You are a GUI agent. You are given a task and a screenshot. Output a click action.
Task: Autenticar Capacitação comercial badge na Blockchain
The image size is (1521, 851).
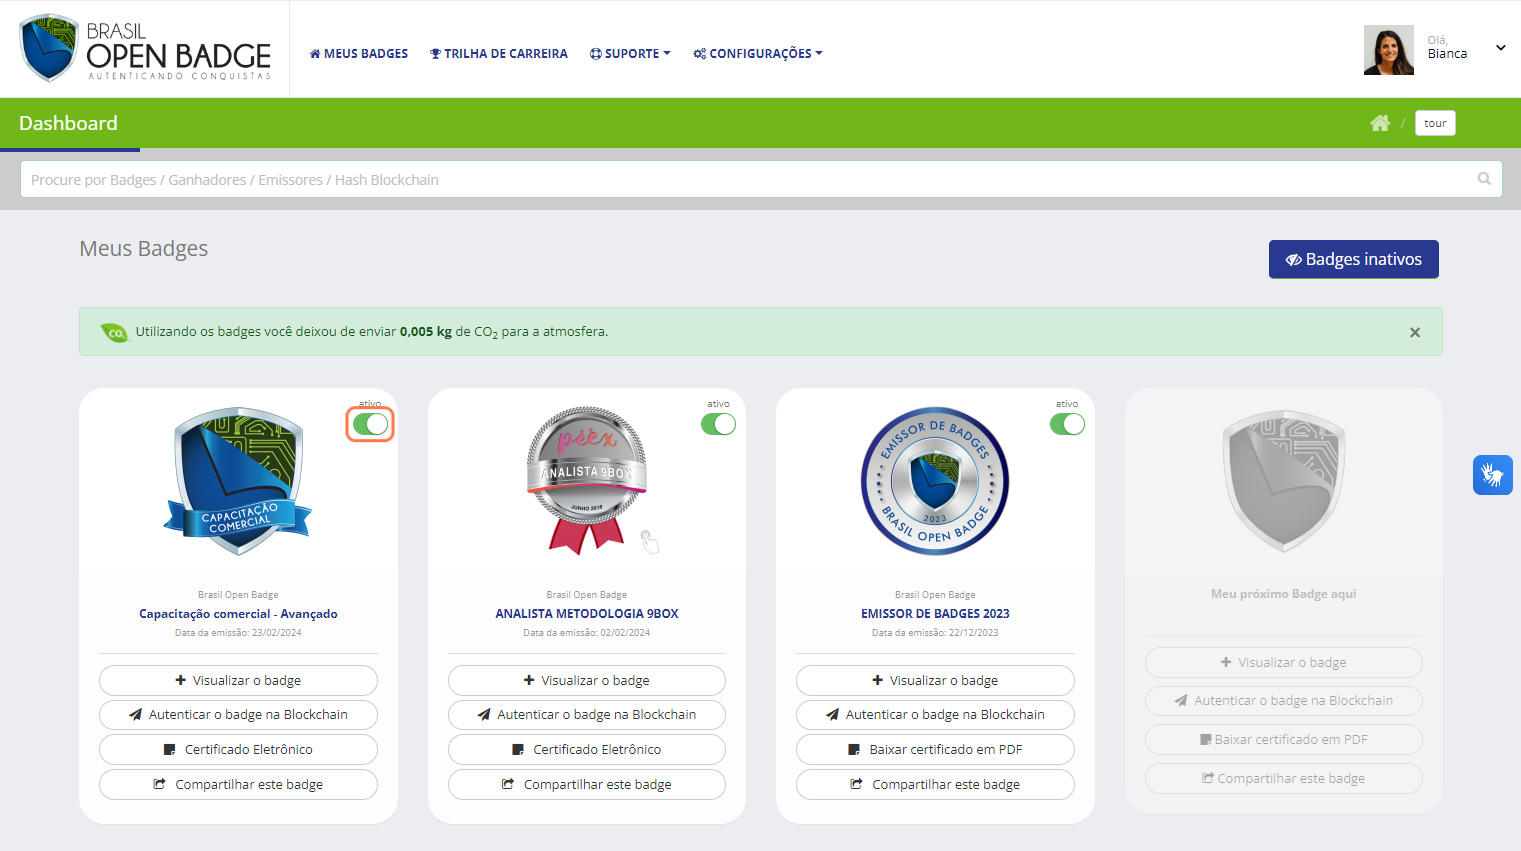[238, 715]
